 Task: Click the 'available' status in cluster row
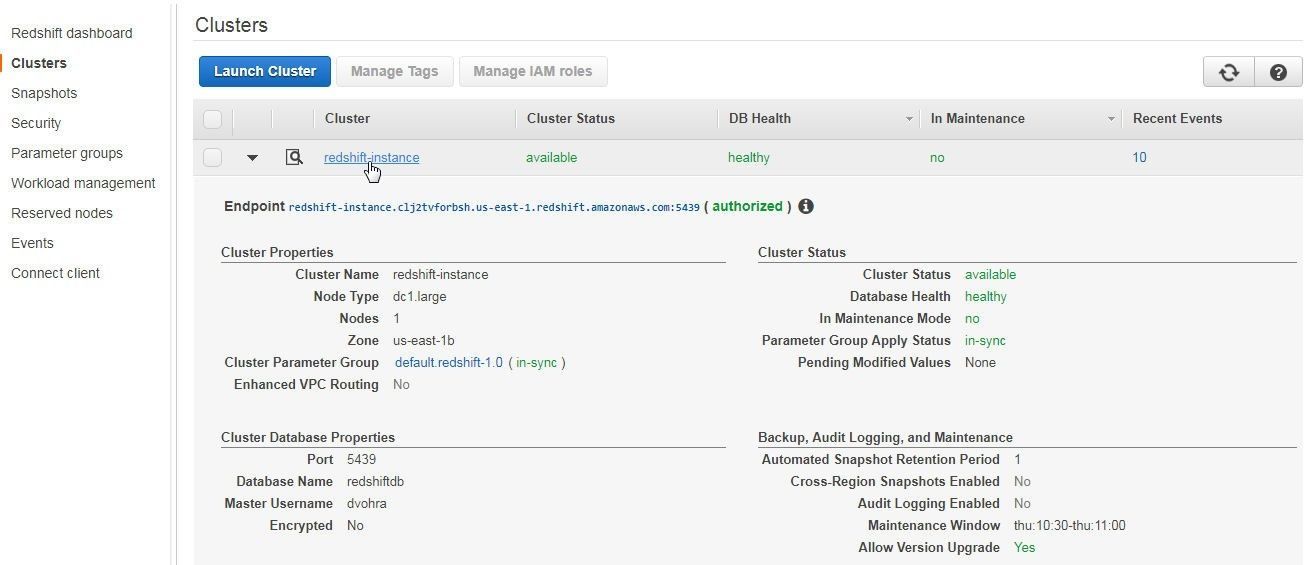point(552,157)
